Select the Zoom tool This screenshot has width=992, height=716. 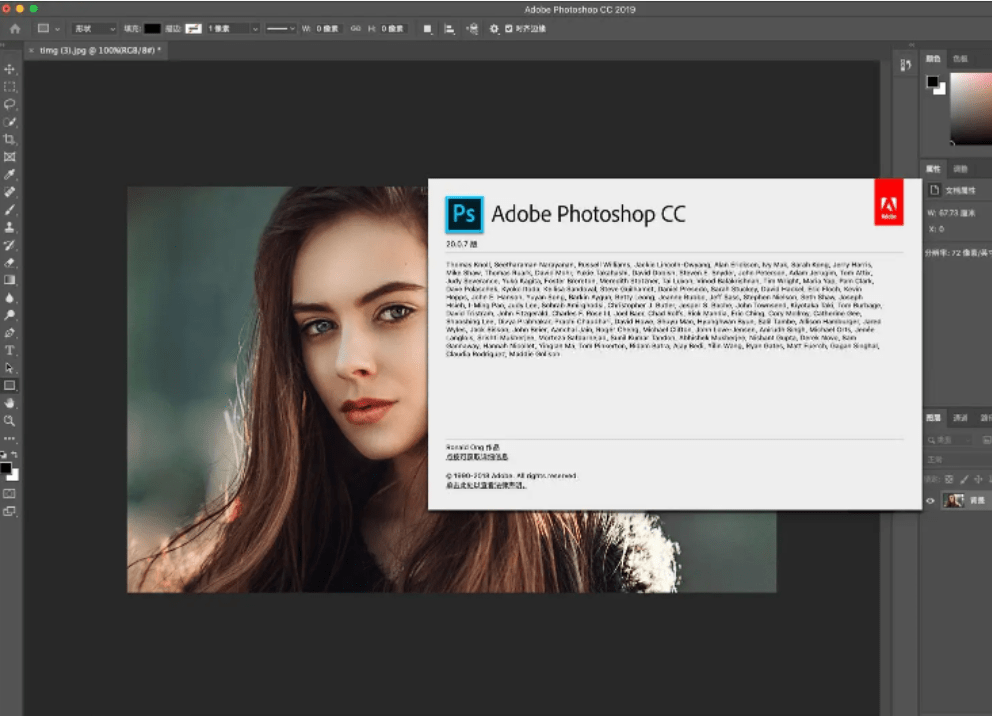(9, 421)
